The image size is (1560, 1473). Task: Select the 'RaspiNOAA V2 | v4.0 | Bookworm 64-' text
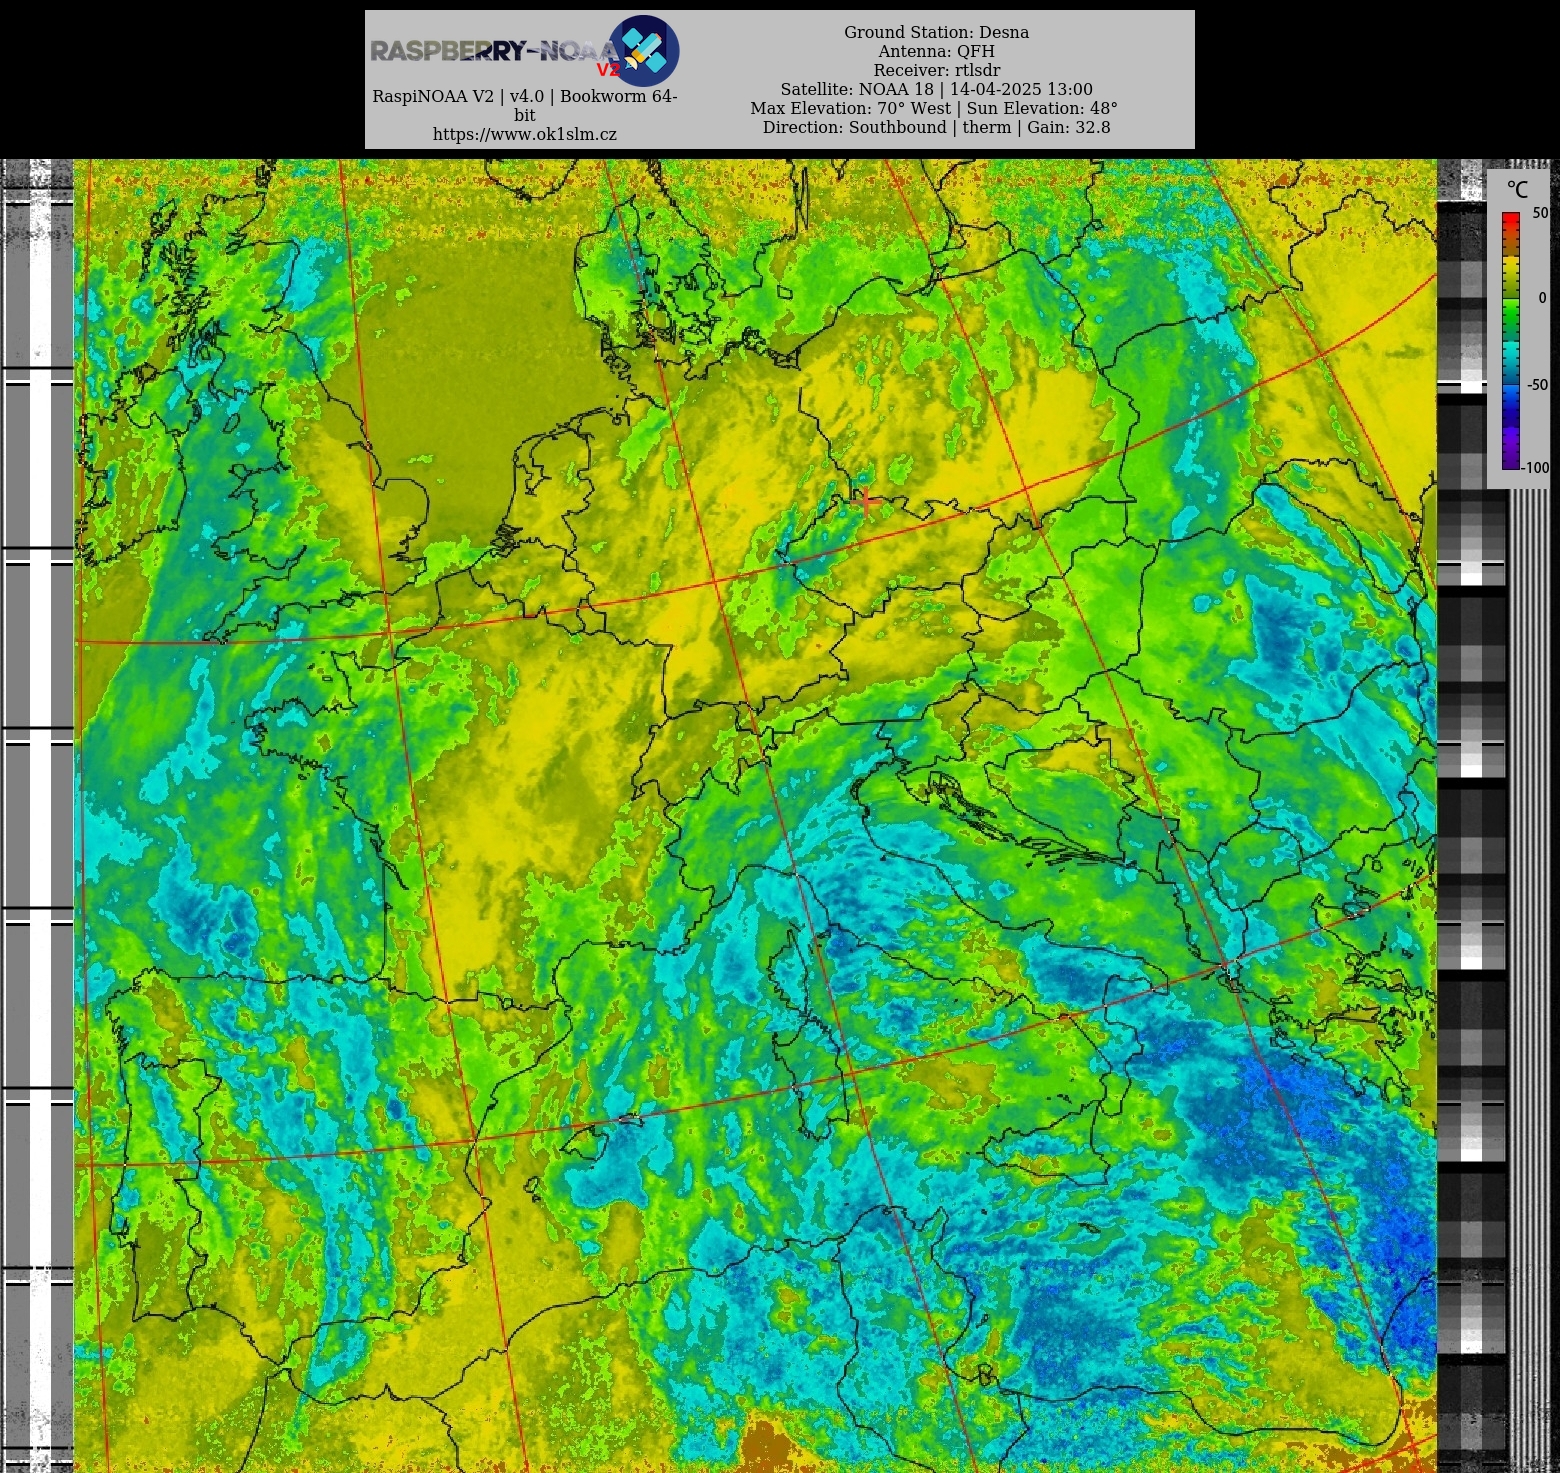[525, 96]
